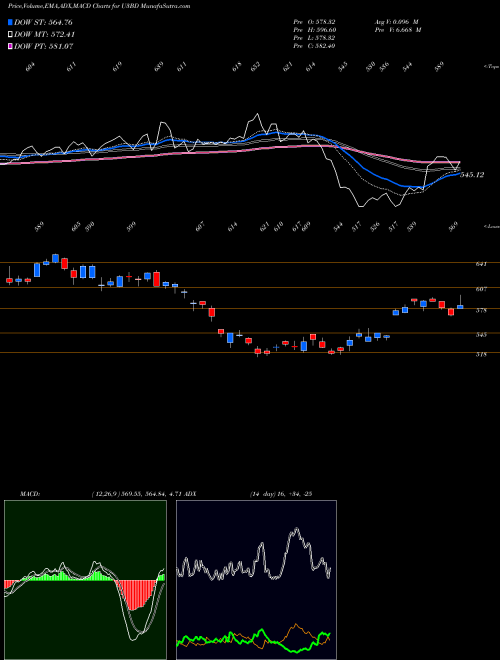This screenshot has height=660, width=500.
Task: Click the 545 price level label
Action: click(481, 335)
